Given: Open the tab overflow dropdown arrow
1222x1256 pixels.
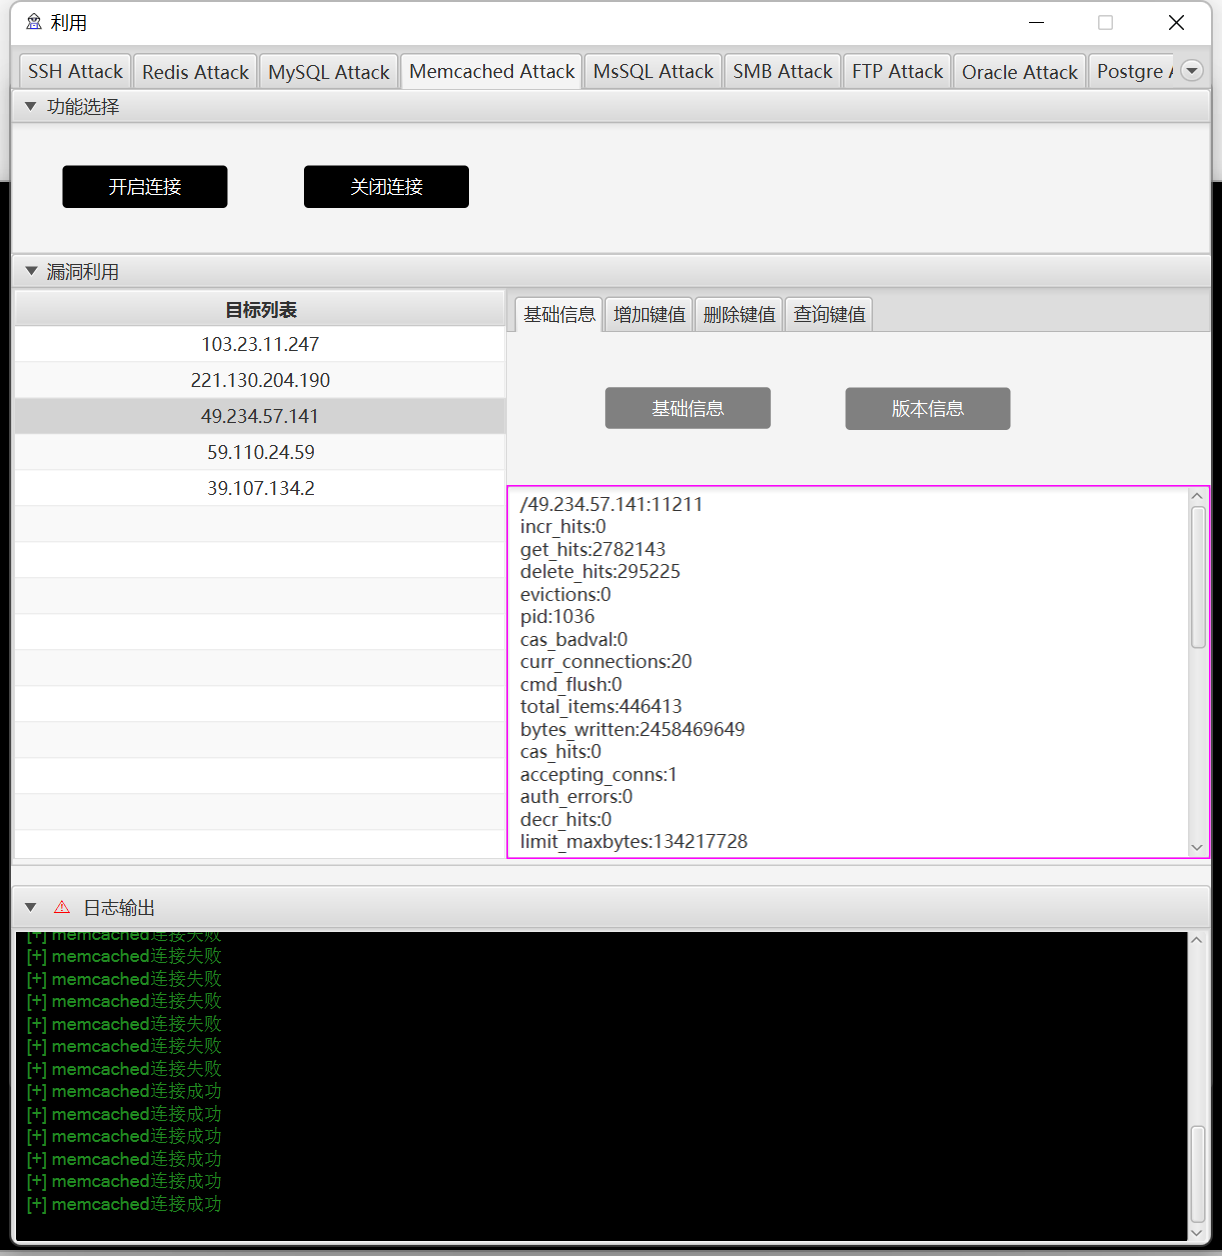Looking at the screenshot, I should coord(1191,70).
